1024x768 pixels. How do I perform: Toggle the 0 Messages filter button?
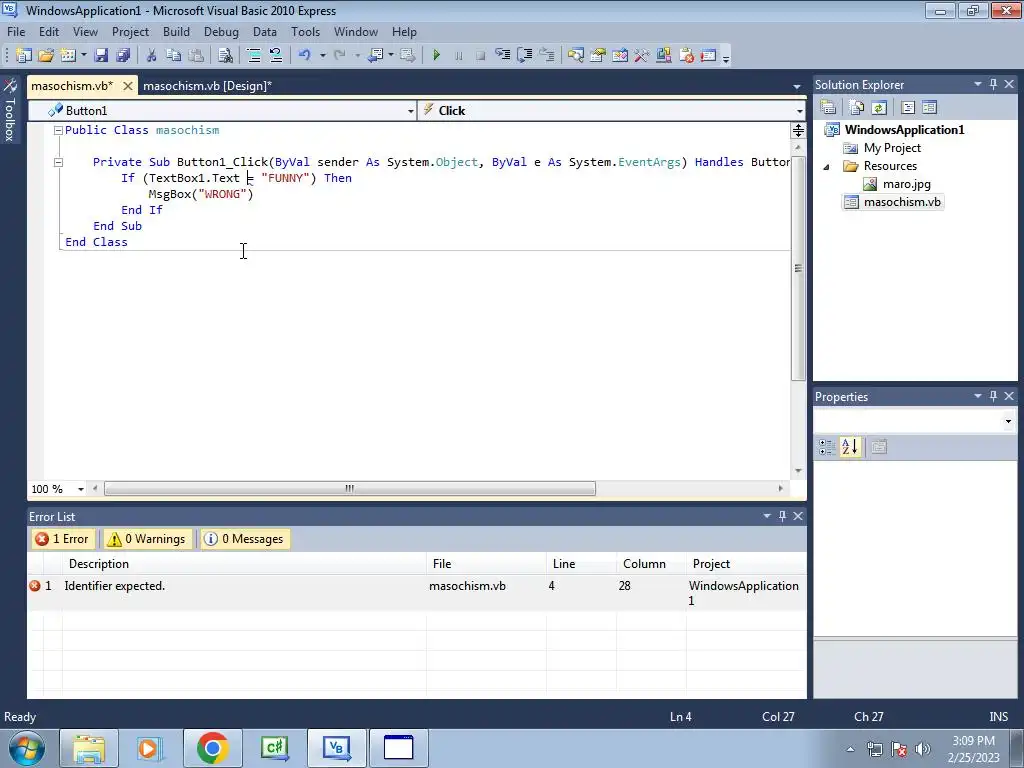pos(246,539)
